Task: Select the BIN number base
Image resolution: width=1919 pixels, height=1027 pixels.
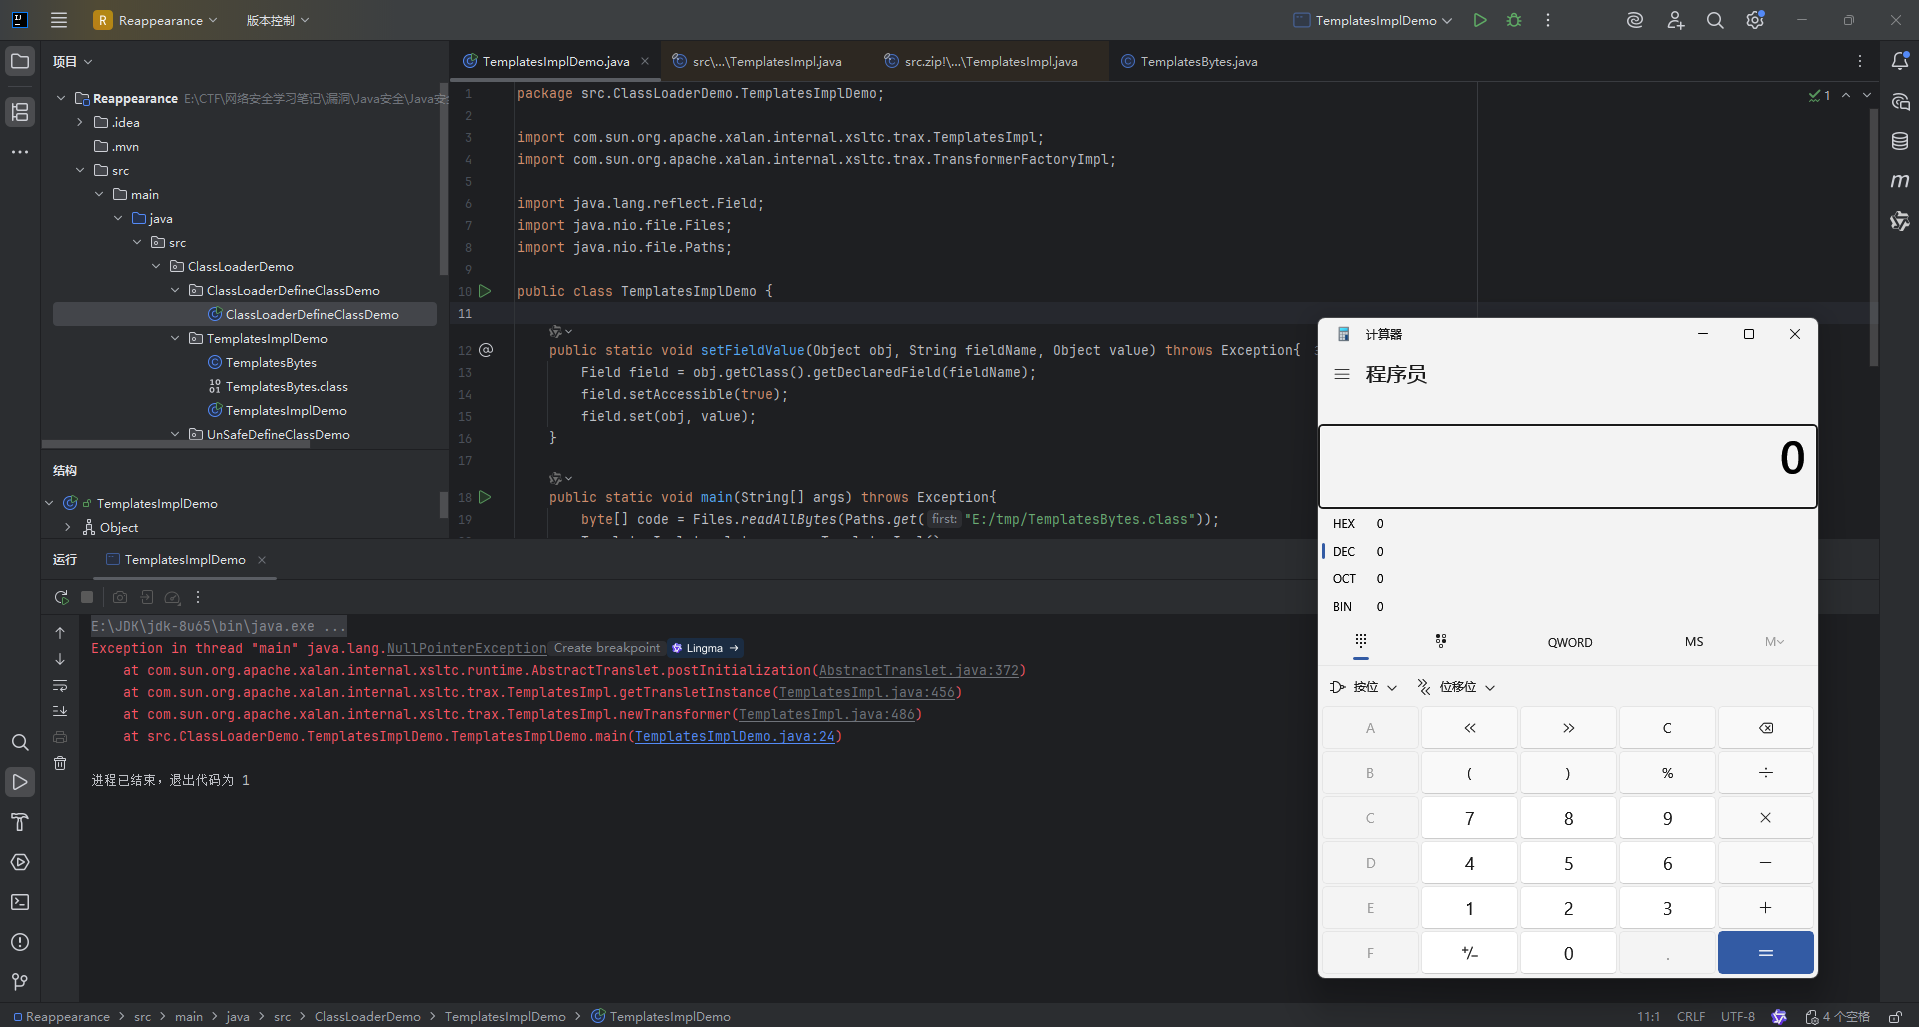Action: pos(1342,607)
